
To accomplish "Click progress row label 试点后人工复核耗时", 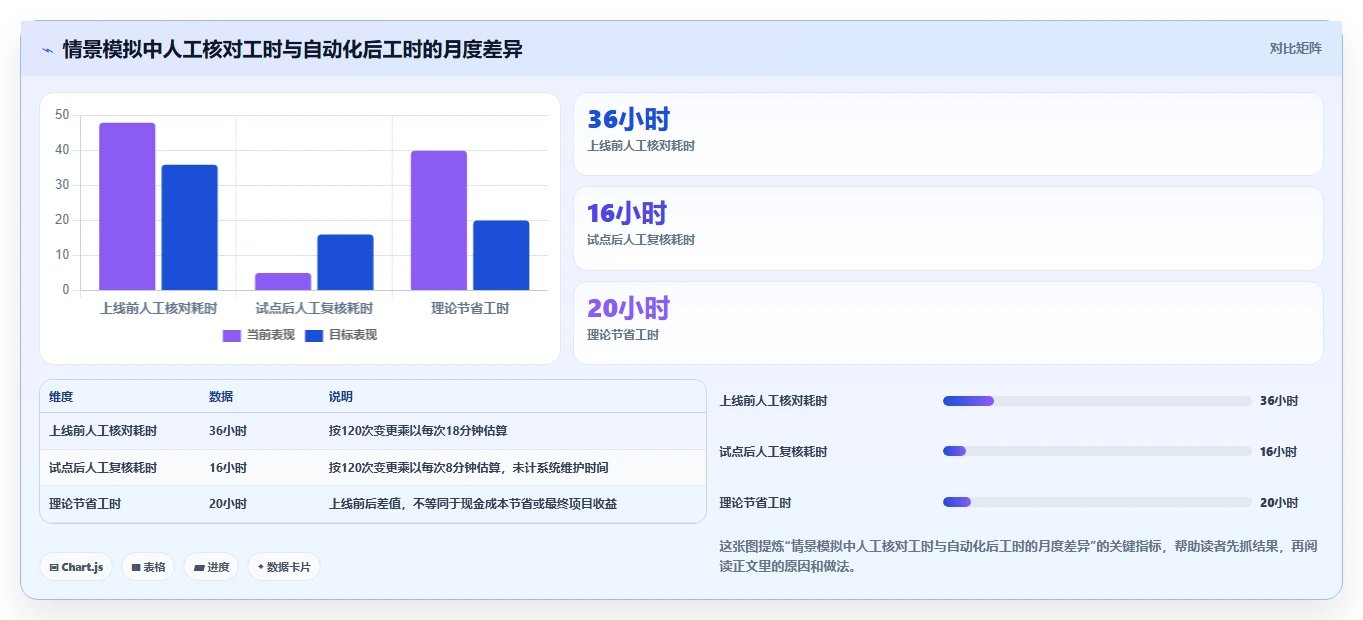I will (774, 452).
